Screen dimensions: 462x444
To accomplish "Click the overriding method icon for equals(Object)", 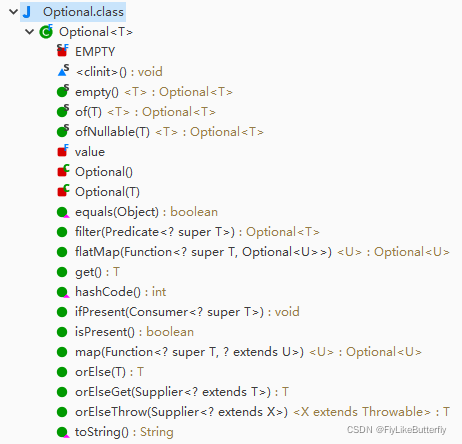I will click(63, 212).
